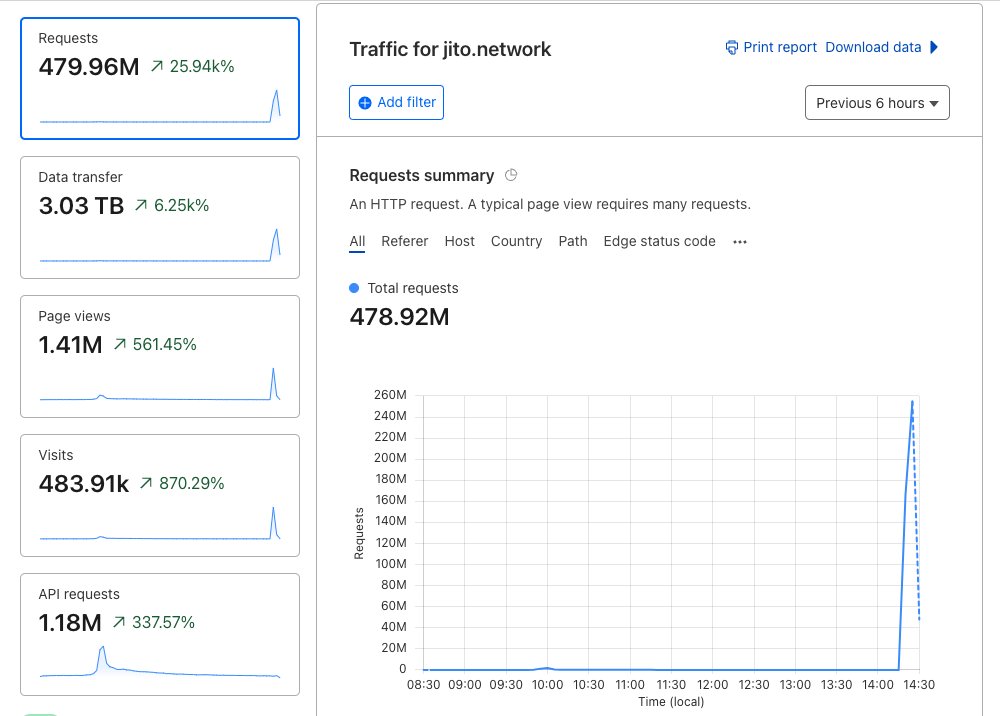
Task: Click the 3.03 TB data transfer value
Action: click(x=81, y=205)
